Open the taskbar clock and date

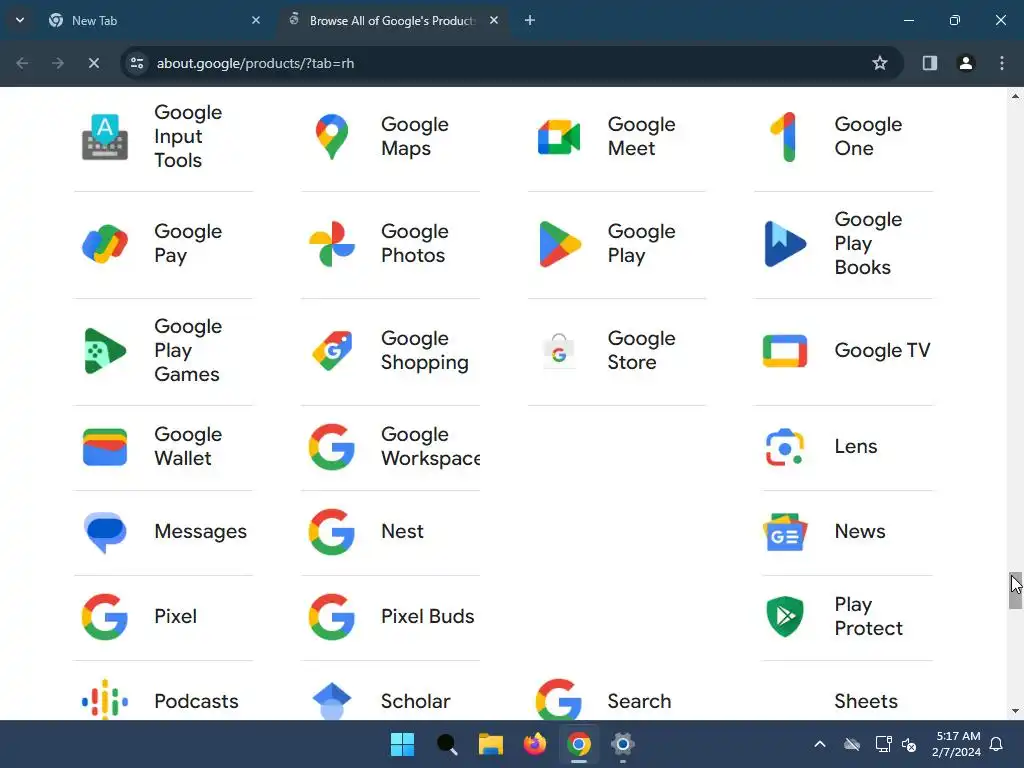957,744
